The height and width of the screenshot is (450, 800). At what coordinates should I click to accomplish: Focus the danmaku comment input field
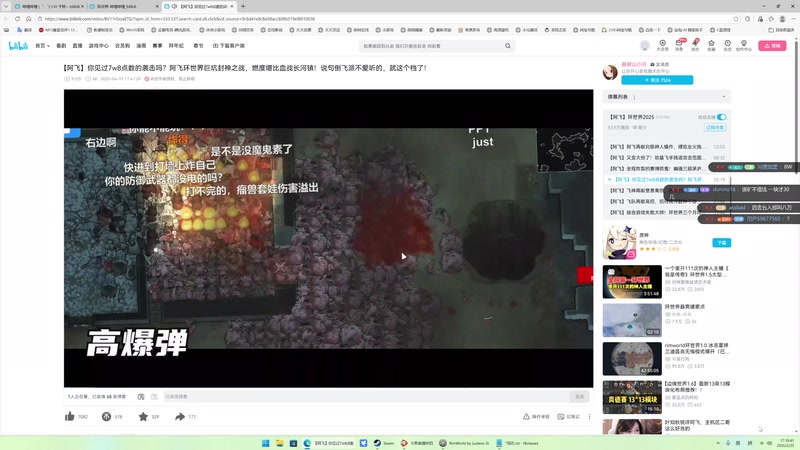pos(366,396)
